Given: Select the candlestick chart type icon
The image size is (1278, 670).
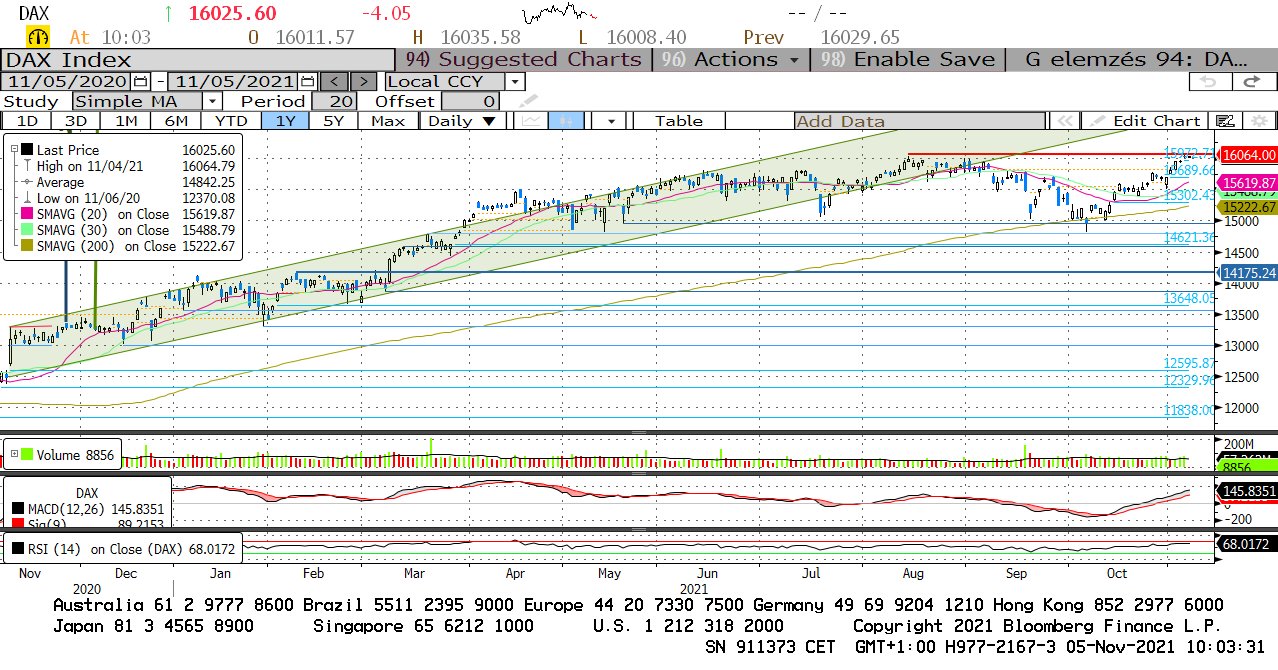Looking at the screenshot, I should (x=565, y=121).
